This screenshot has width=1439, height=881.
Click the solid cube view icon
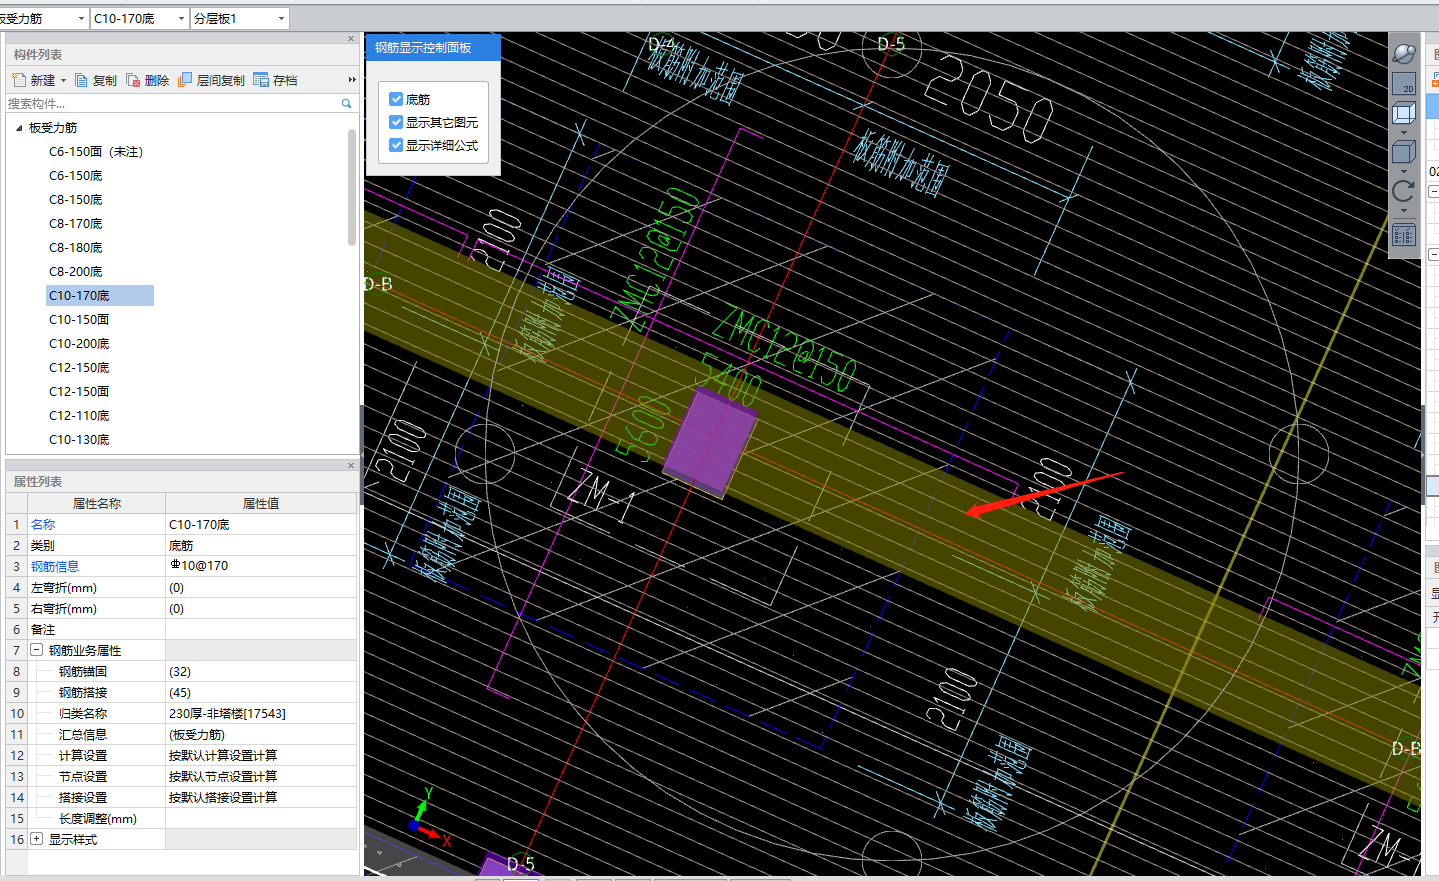tap(1404, 152)
